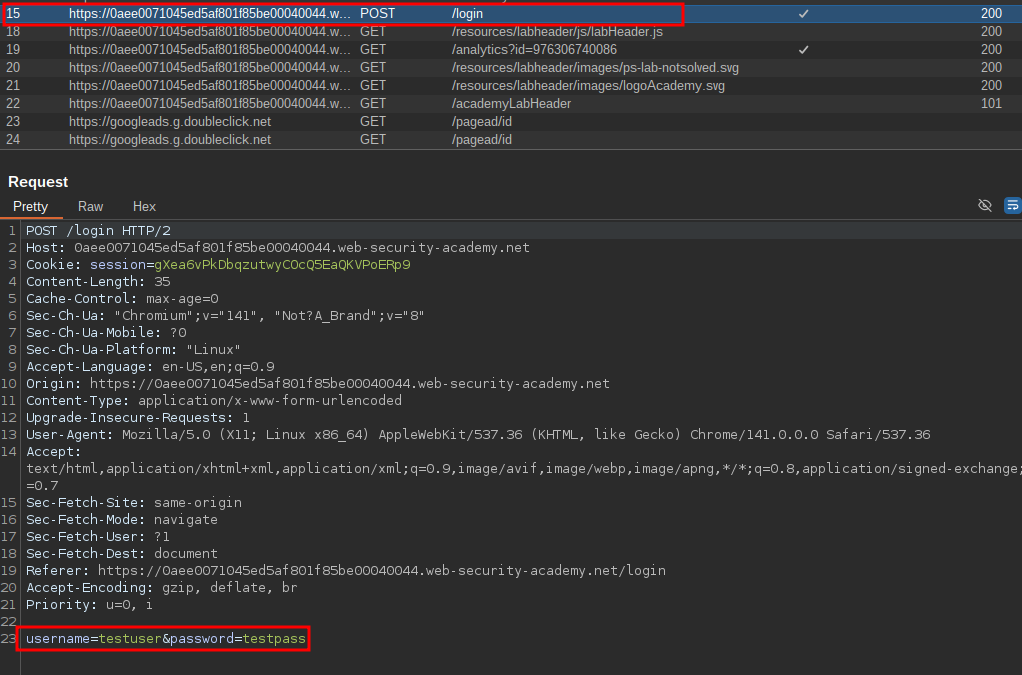Toggle the line wrap icon
Screen dimensions: 1022x675
pyautogui.click(x=1012, y=205)
